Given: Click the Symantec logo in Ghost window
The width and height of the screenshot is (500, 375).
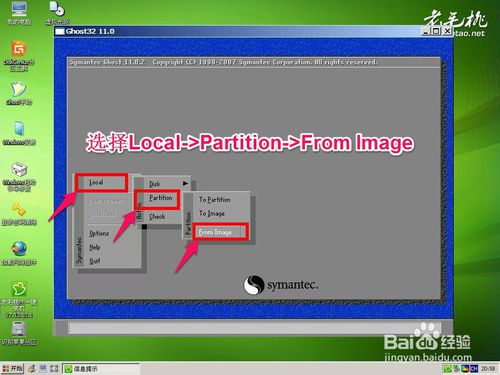Looking at the screenshot, I should click(x=281, y=285).
